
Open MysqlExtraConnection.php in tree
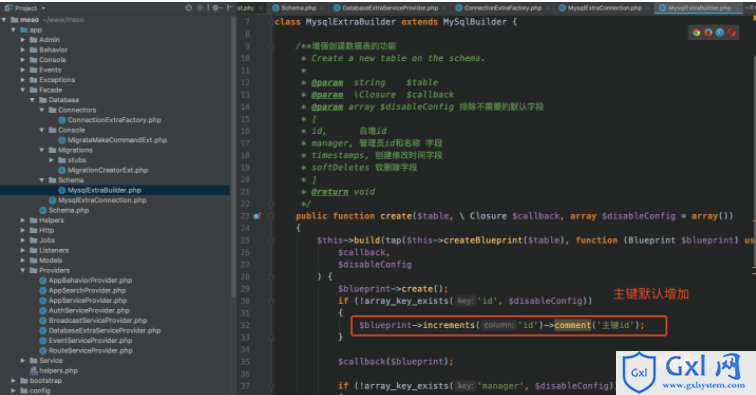tap(102, 200)
